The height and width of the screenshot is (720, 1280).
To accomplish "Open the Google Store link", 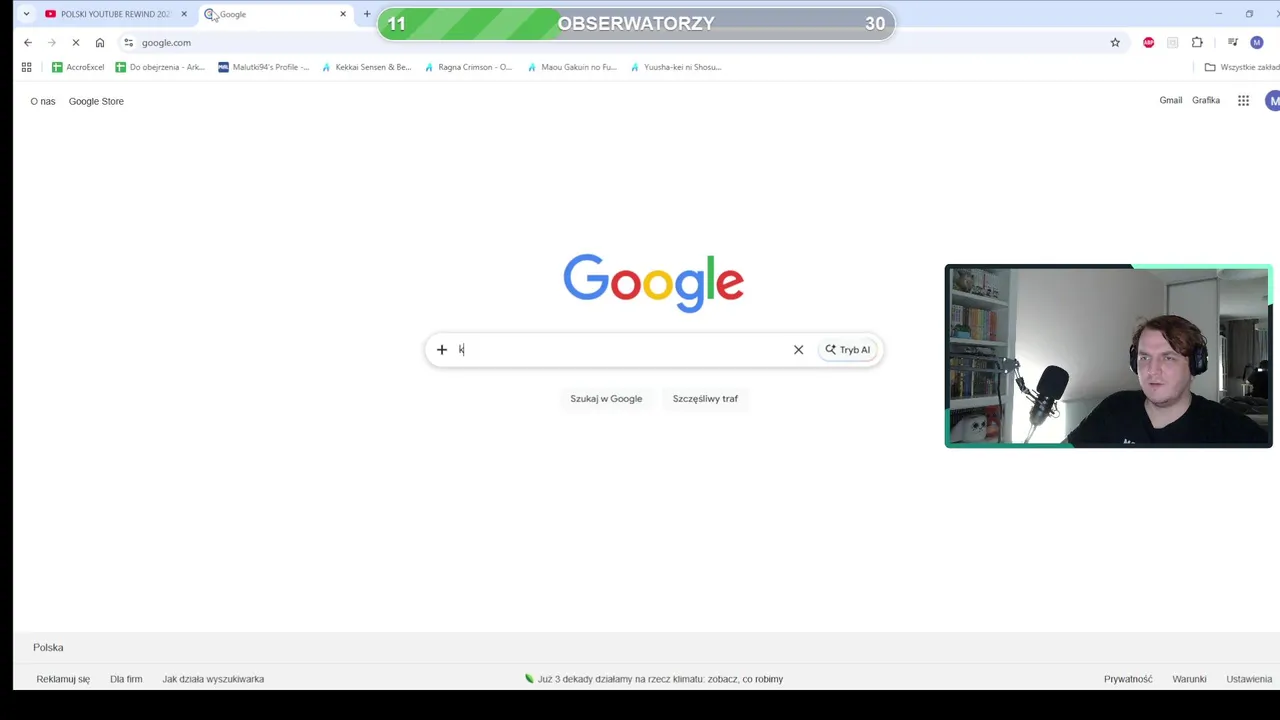I will click(96, 101).
